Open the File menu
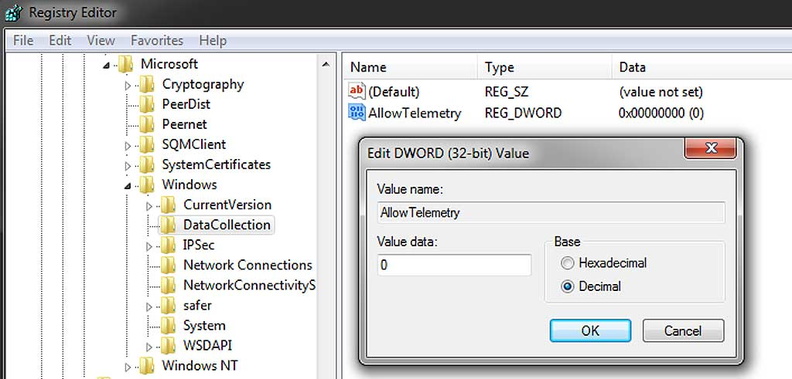The width and height of the screenshot is (792, 379). coord(23,40)
